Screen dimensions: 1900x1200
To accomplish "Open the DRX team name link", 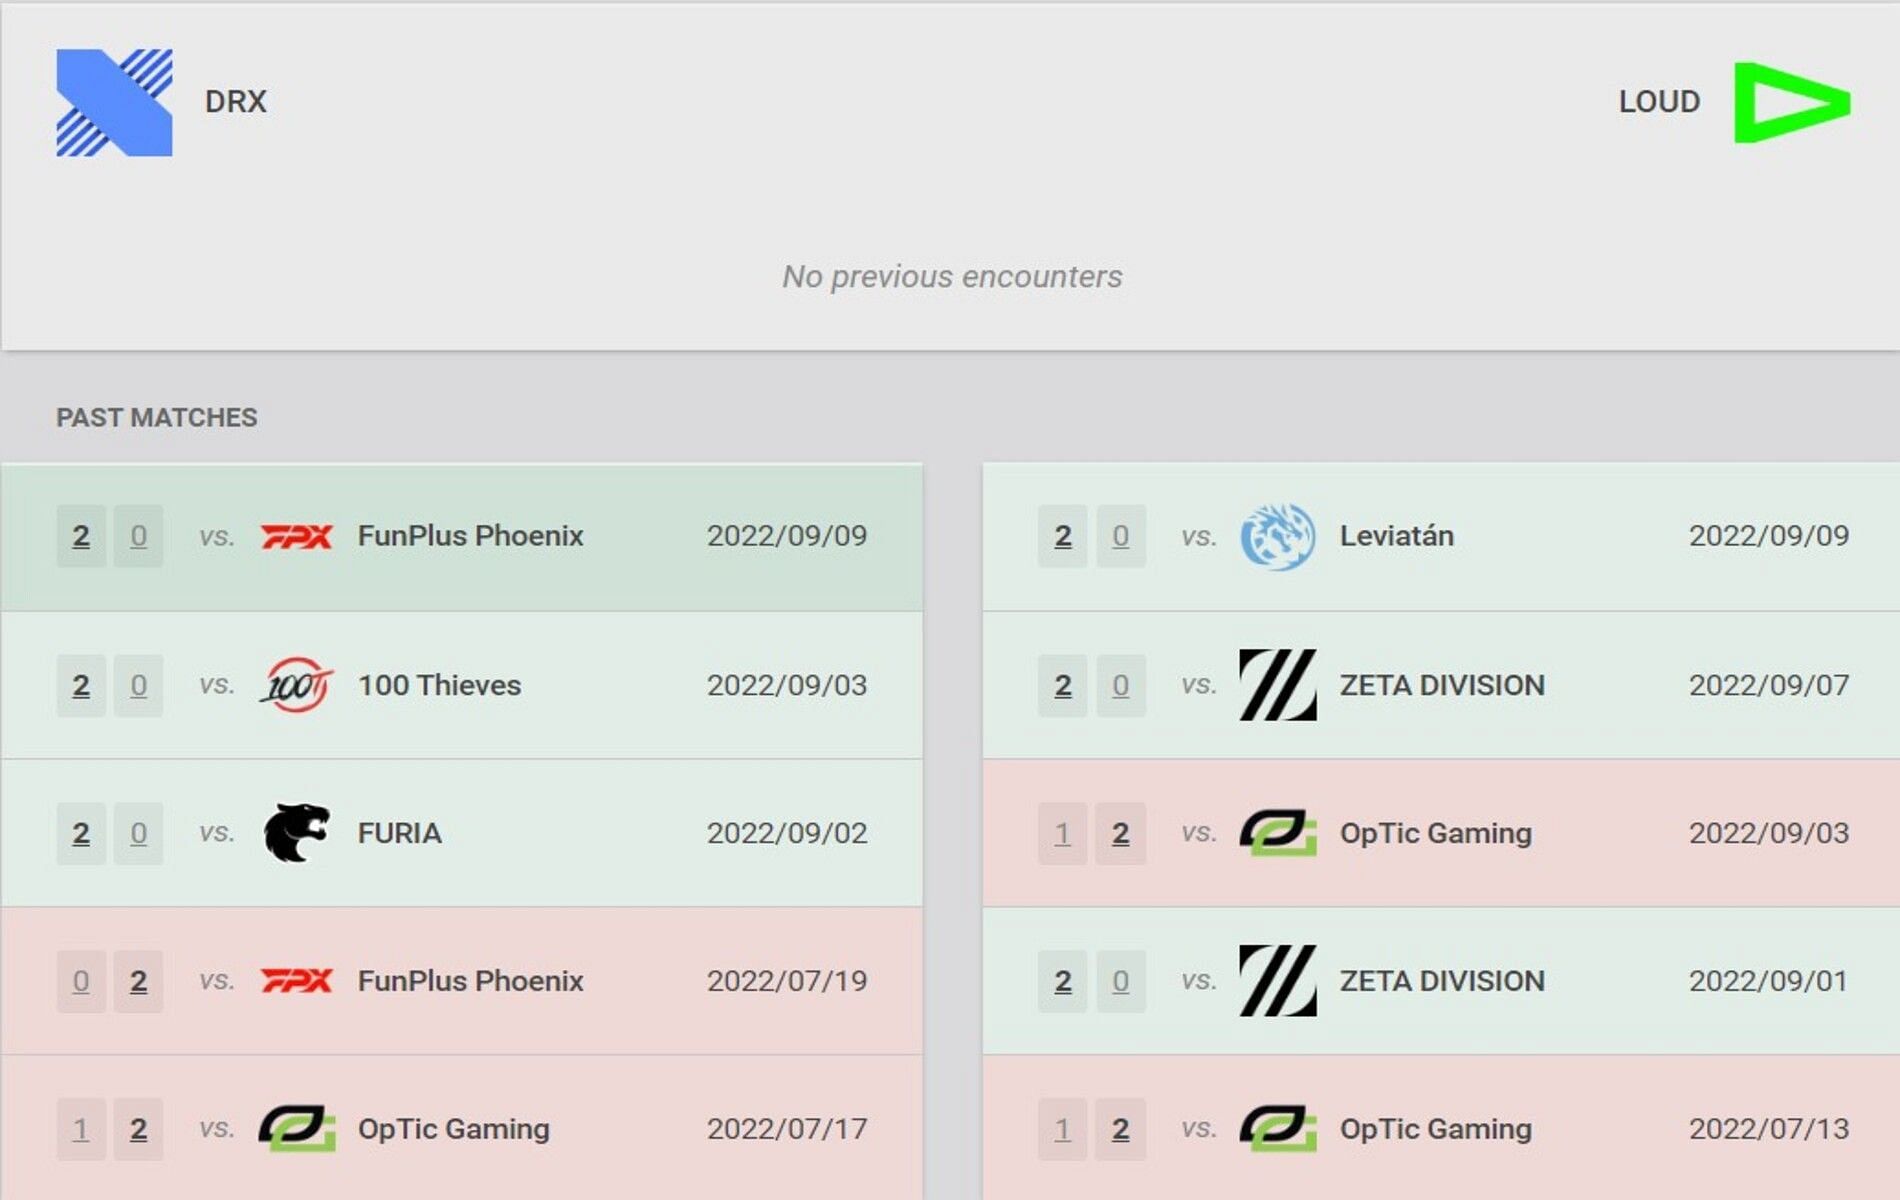I will coord(236,102).
